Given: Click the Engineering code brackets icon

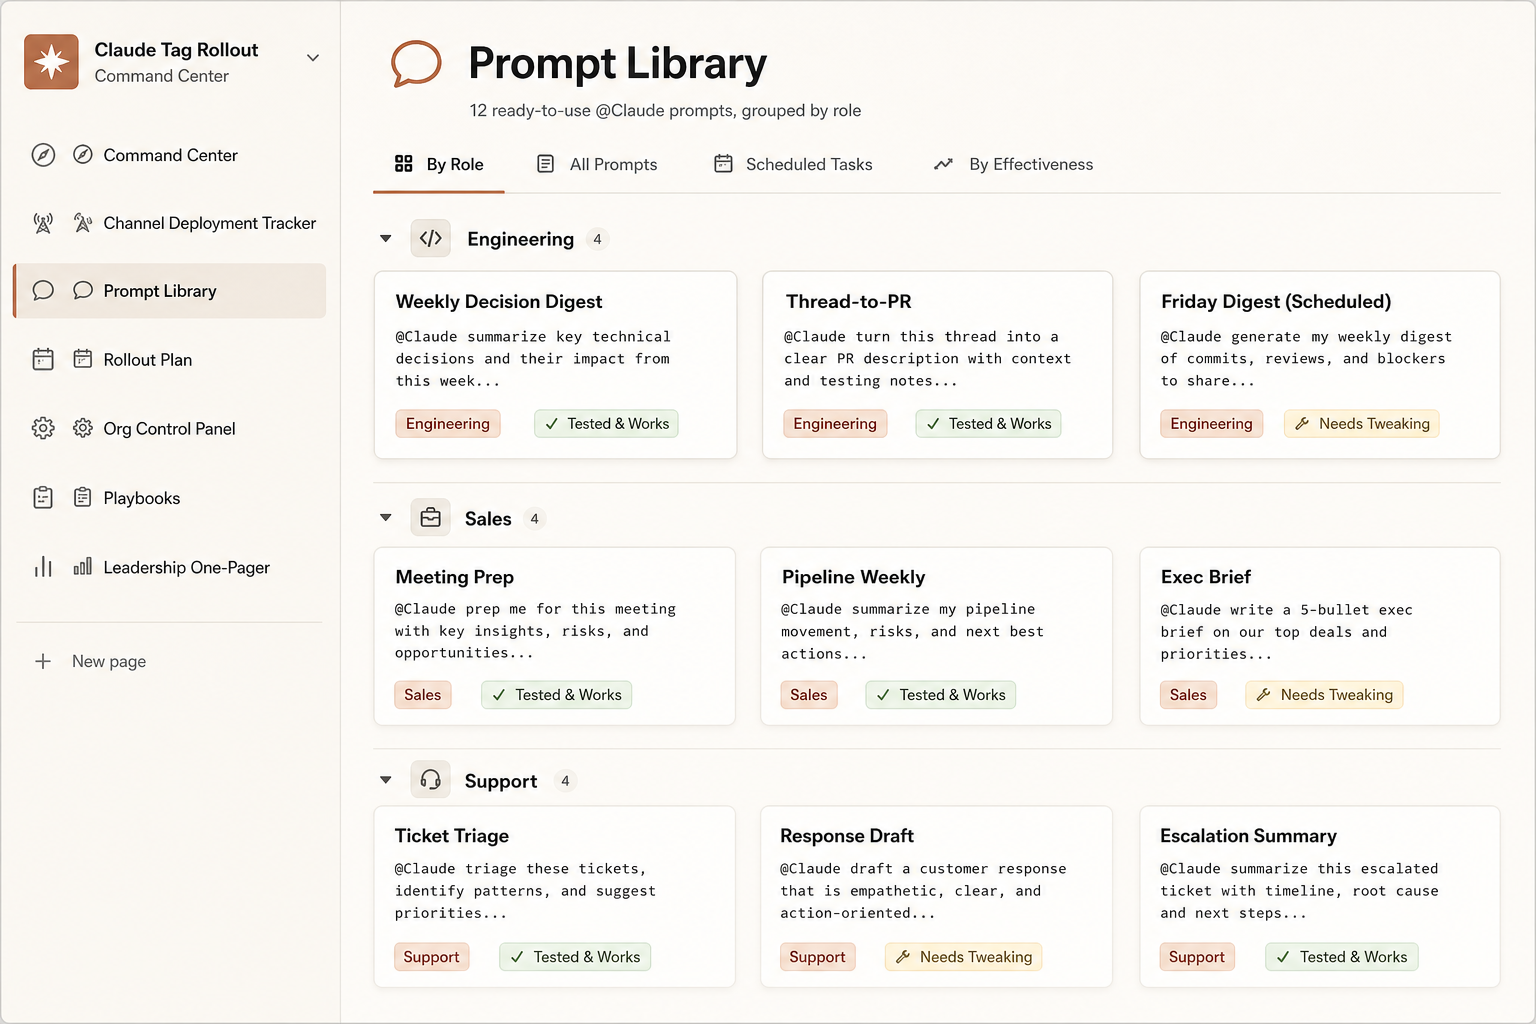Looking at the screenshot, I should coord(431,238).
